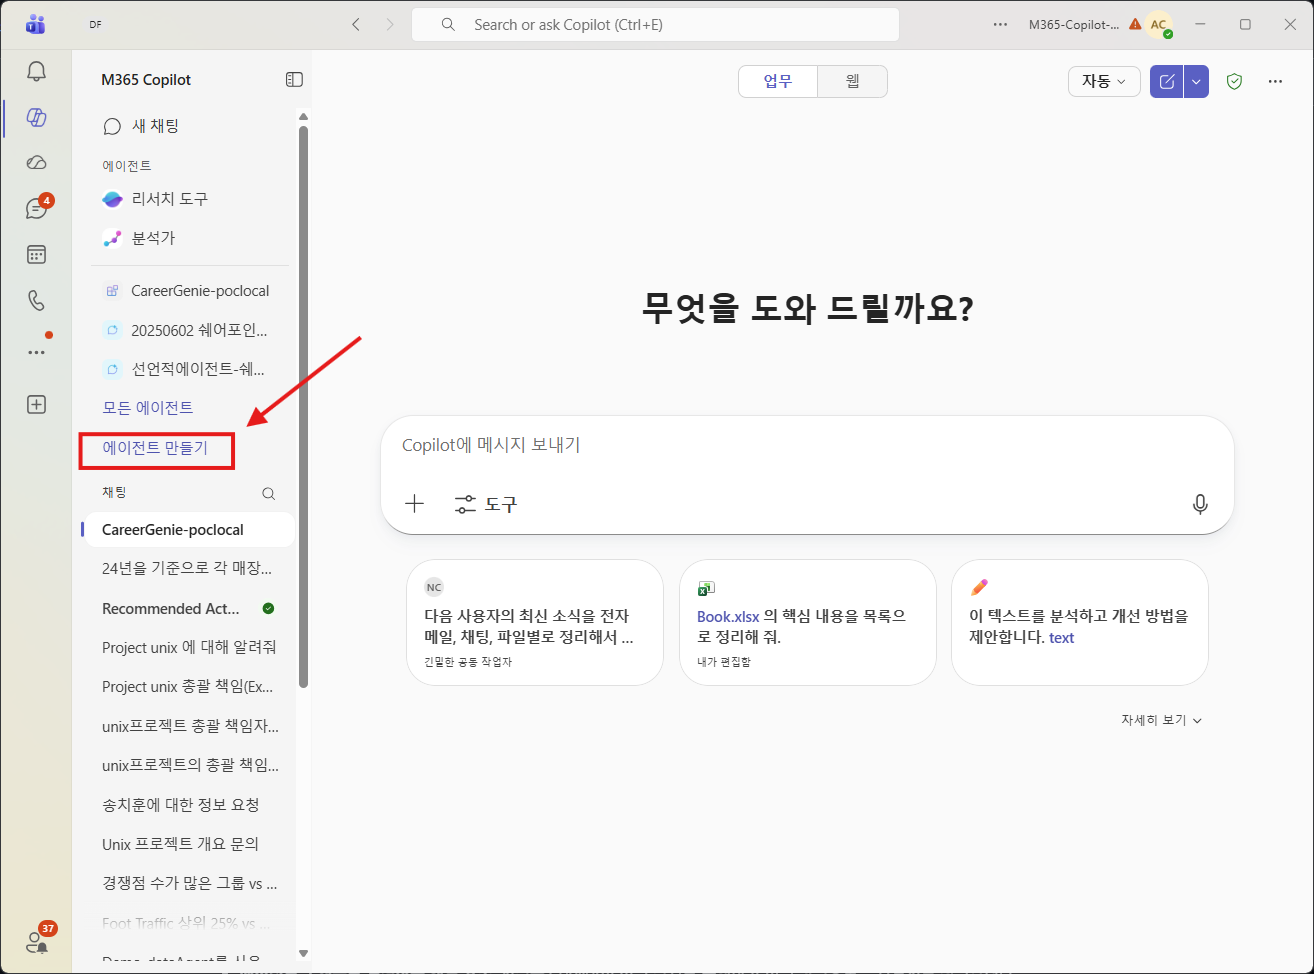Viewport: 1314px width, 974px height.
Task: Select the Book.xlsx summary prompt card
Action: [807, 622]
